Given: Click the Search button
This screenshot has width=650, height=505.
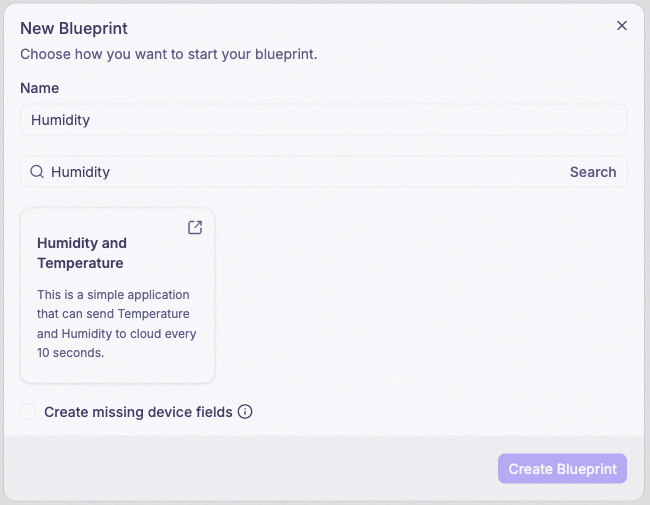Looking at the screenshot, I should (x=593, y=172).
